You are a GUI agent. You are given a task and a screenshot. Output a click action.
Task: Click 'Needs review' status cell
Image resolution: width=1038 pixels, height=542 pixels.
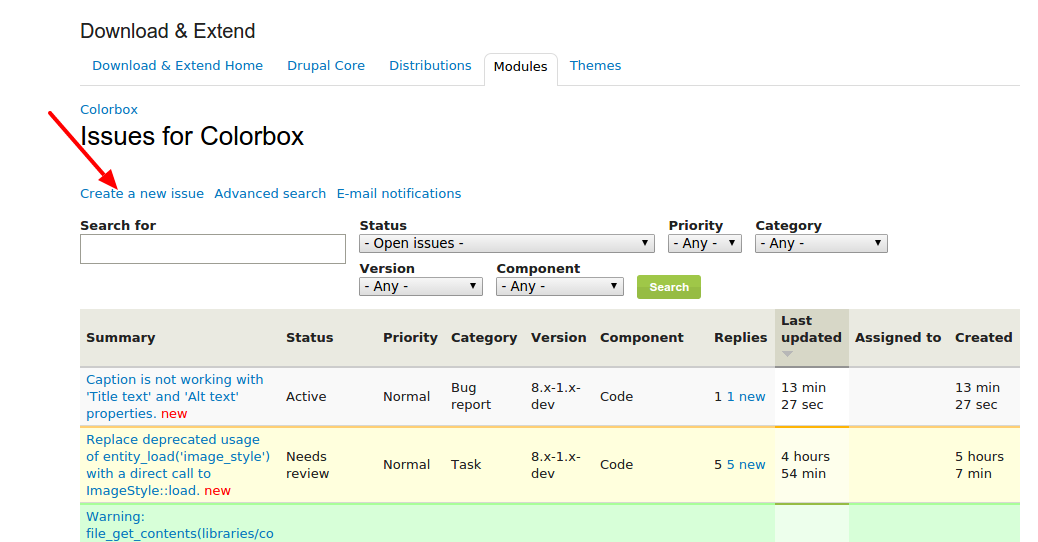[x=307, y=465]
